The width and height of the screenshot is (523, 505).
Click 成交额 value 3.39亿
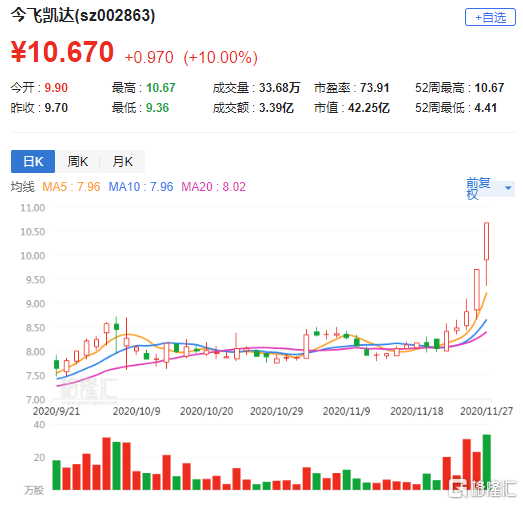276,108
